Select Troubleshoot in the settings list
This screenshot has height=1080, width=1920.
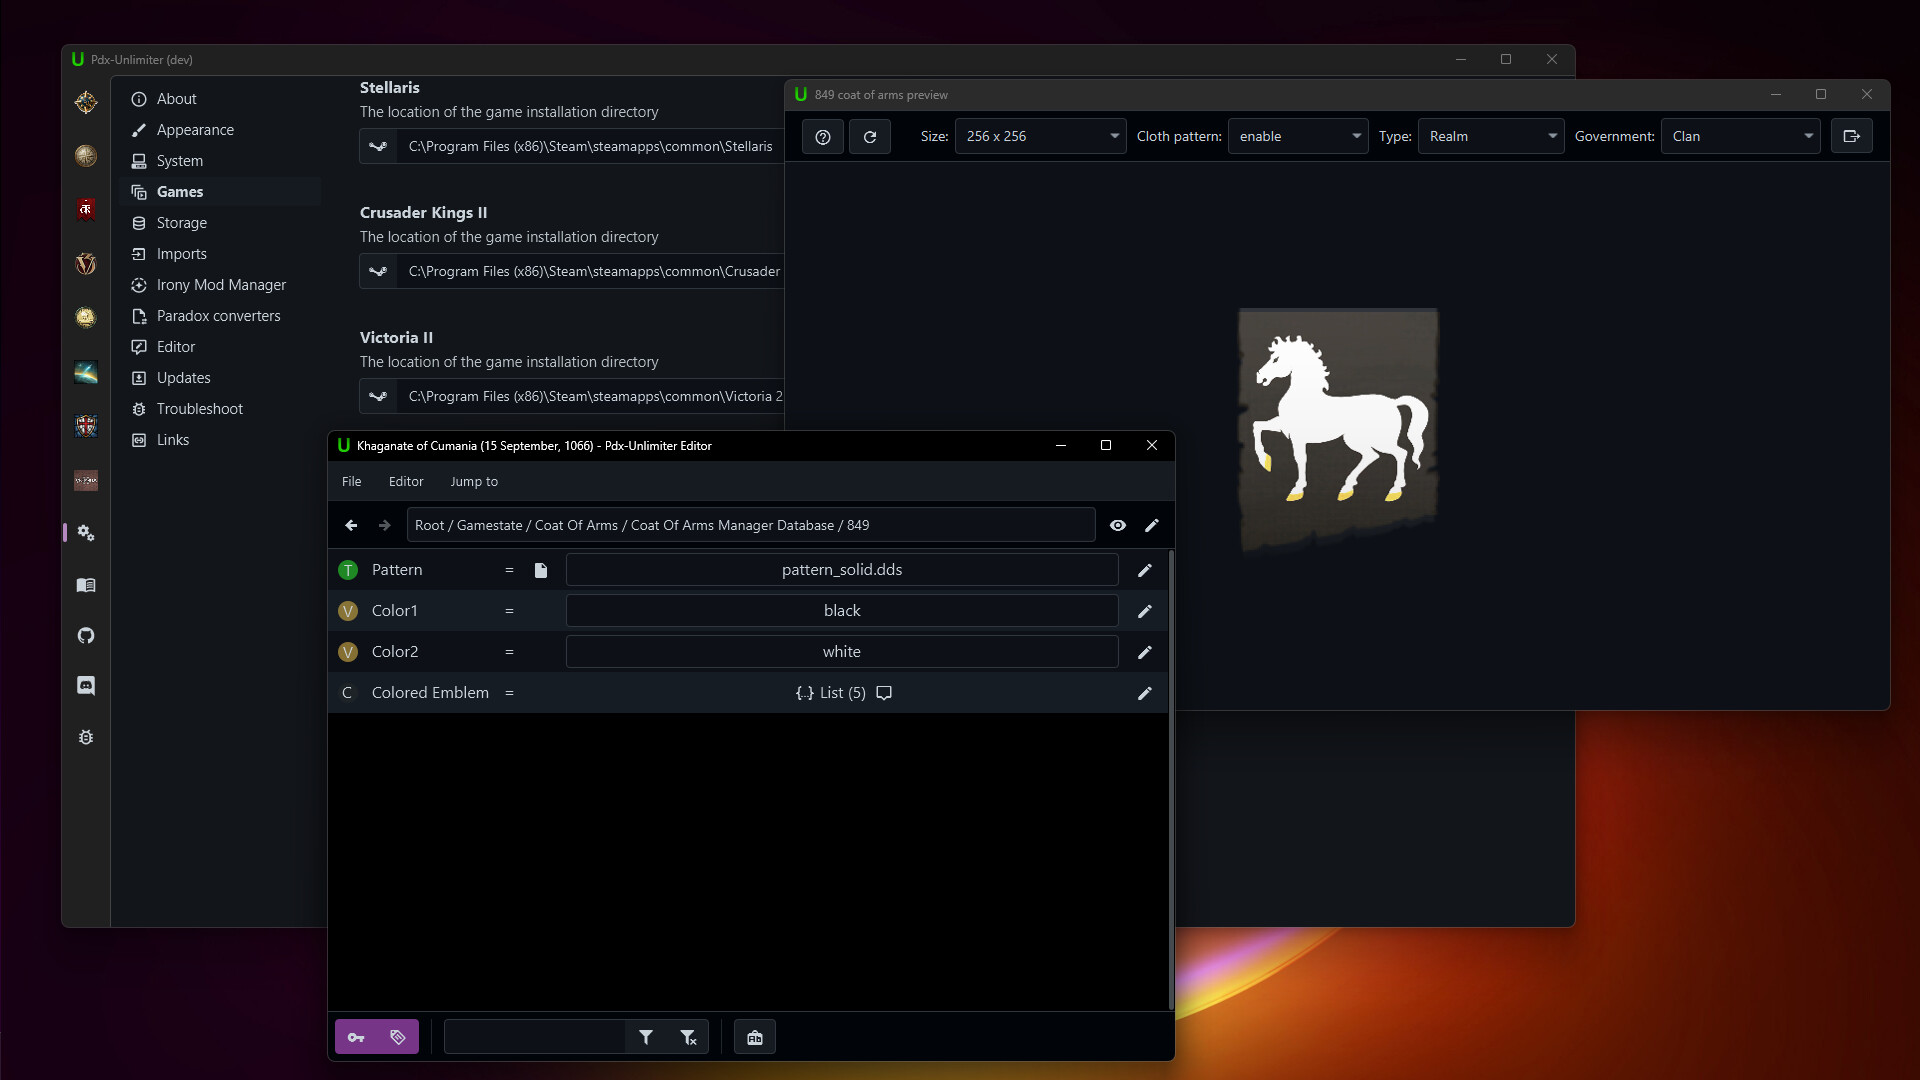(198, 408)
